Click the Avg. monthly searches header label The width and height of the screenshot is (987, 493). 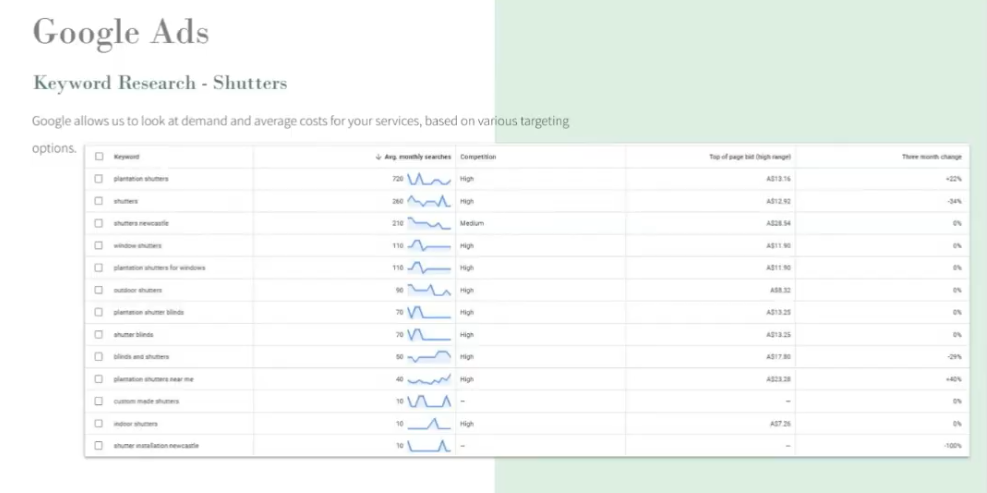(x=418, y=157)
